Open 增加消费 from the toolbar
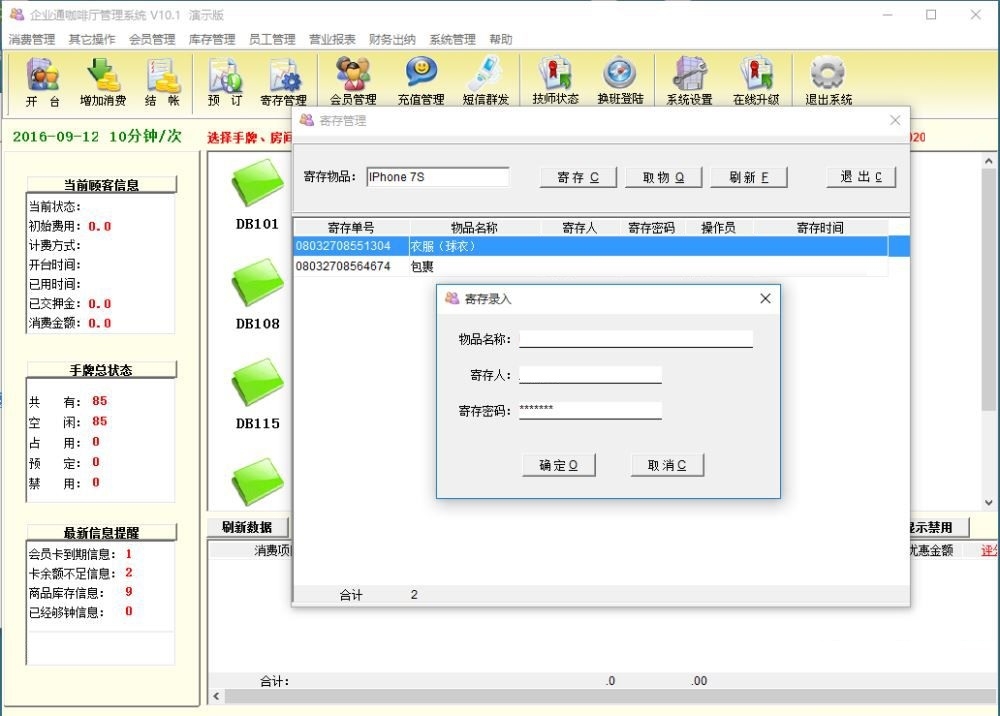Viewport: 1000px width, 716px height. tap(103, 82)
